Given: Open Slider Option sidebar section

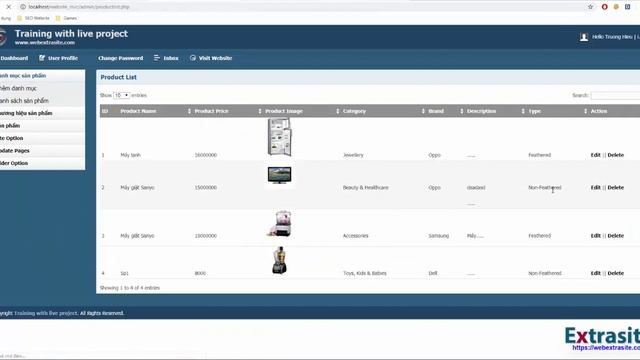Looking at the screenshot, I should [x=42, y=163].
